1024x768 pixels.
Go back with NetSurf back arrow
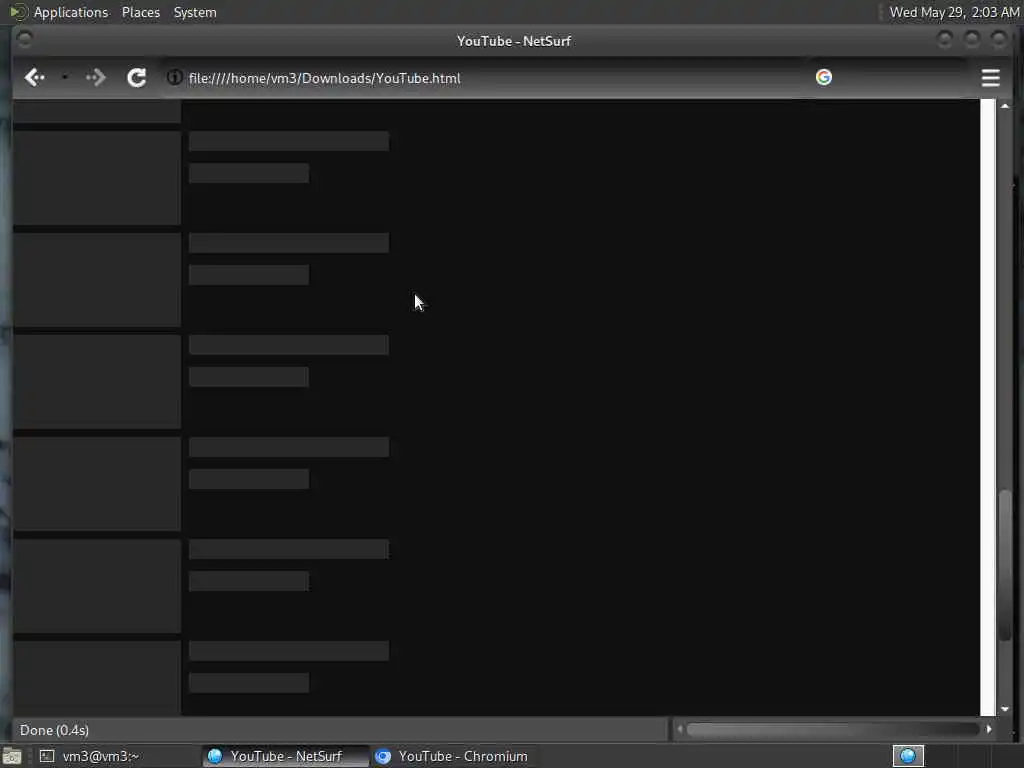pyautogui.click(x=34, y=78)
